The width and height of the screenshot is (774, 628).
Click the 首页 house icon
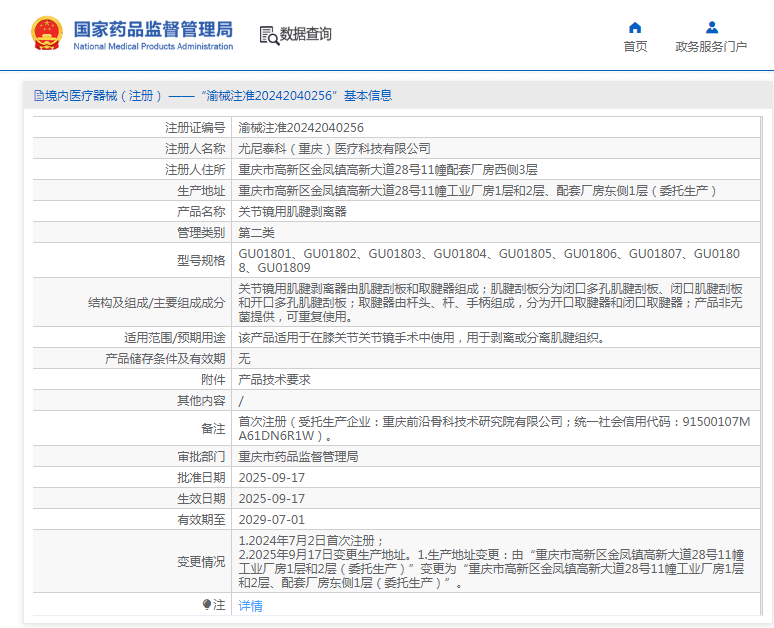pos(635,27)
